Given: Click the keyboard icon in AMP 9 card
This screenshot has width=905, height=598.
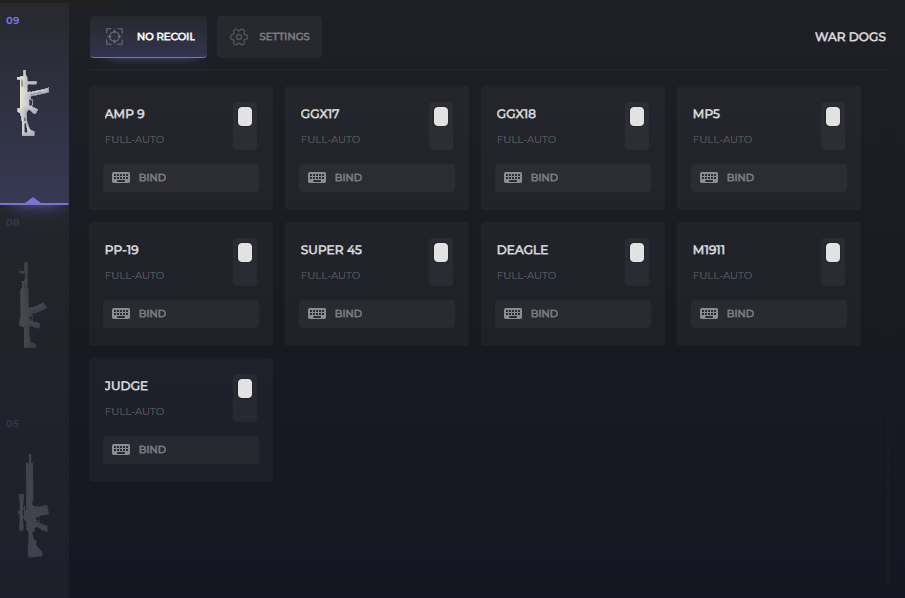Looking at the screenshot, I should click(121, 178).
